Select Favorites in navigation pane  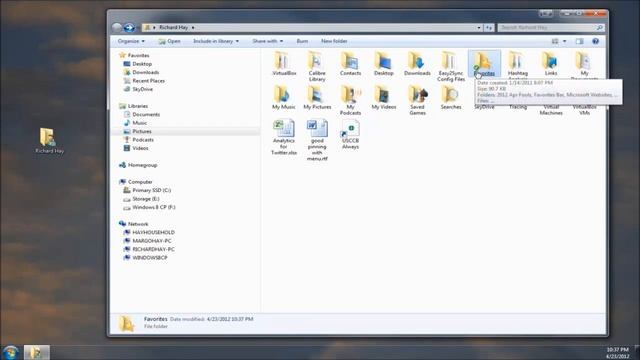pos(134,55)
